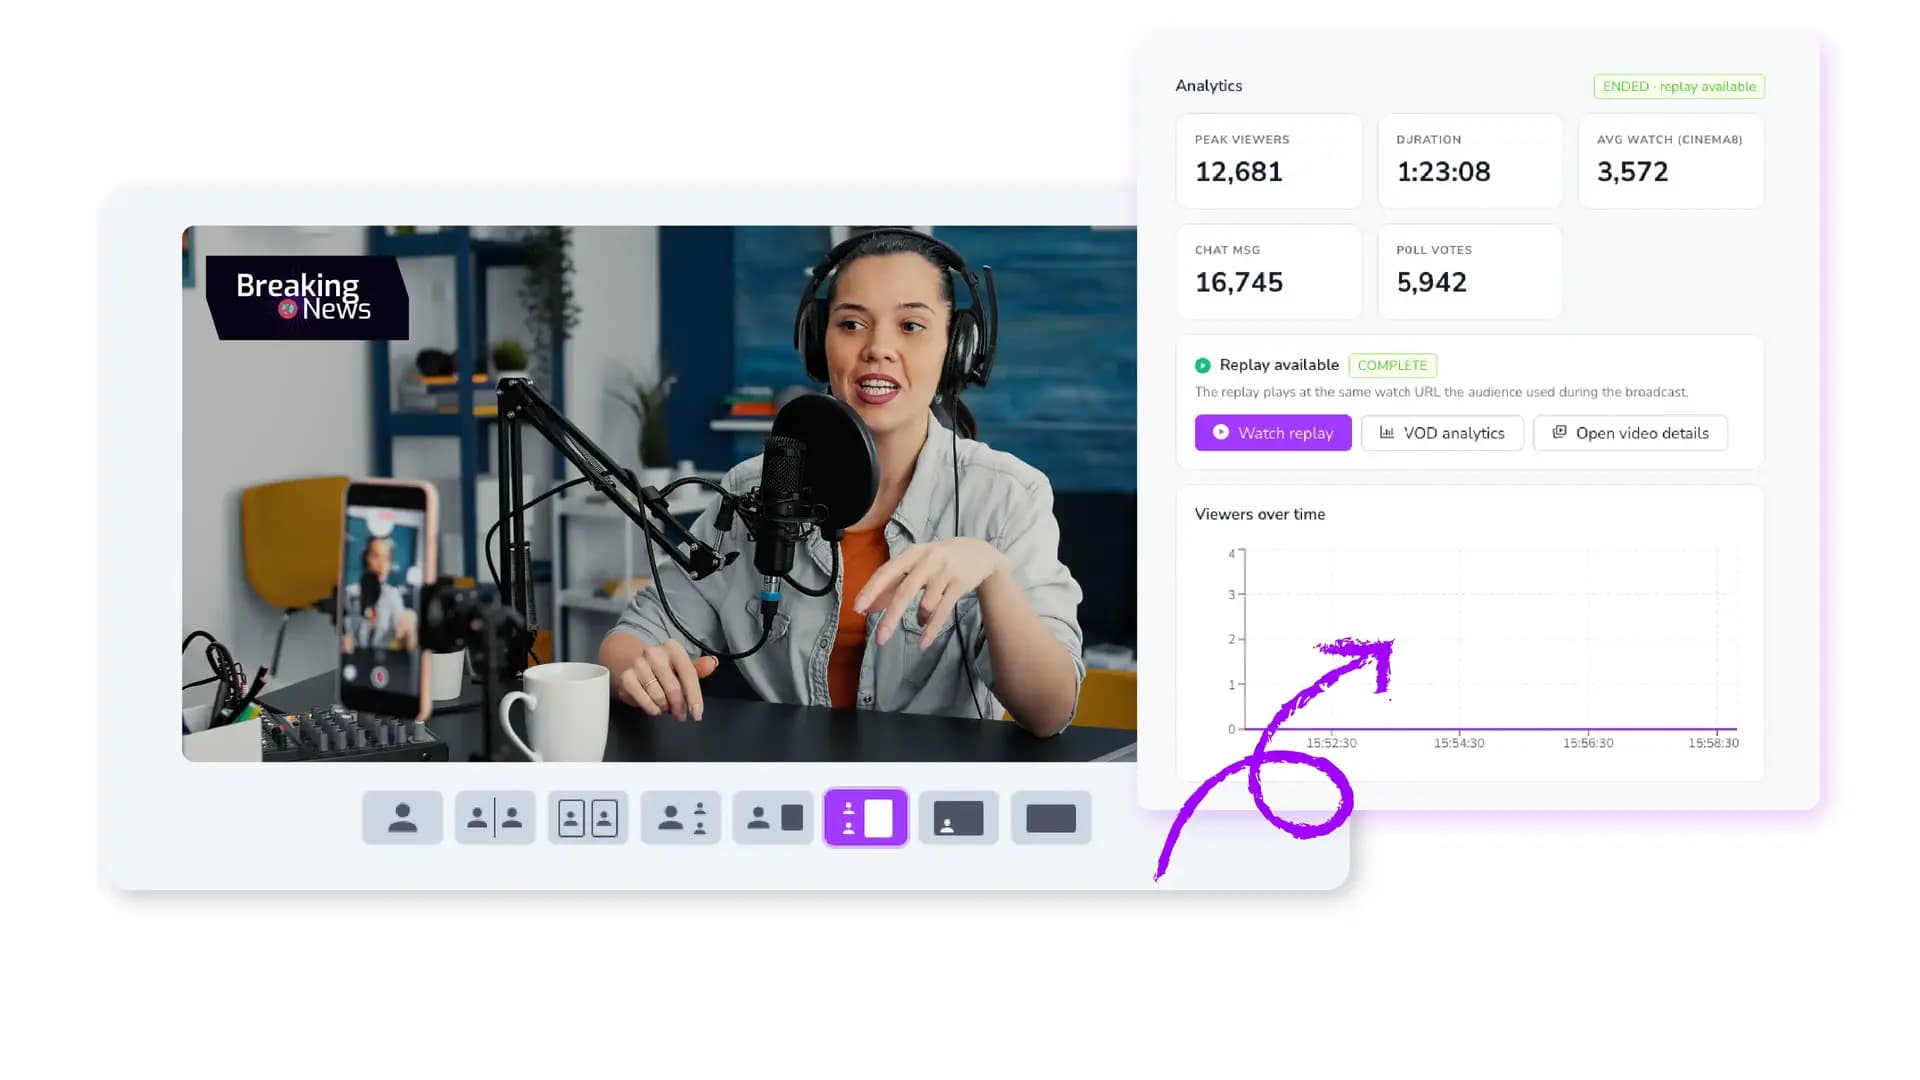Click the Analytics panel heading
The width and height of the screenshot is (1920, 1080).
click(1209, 86)
